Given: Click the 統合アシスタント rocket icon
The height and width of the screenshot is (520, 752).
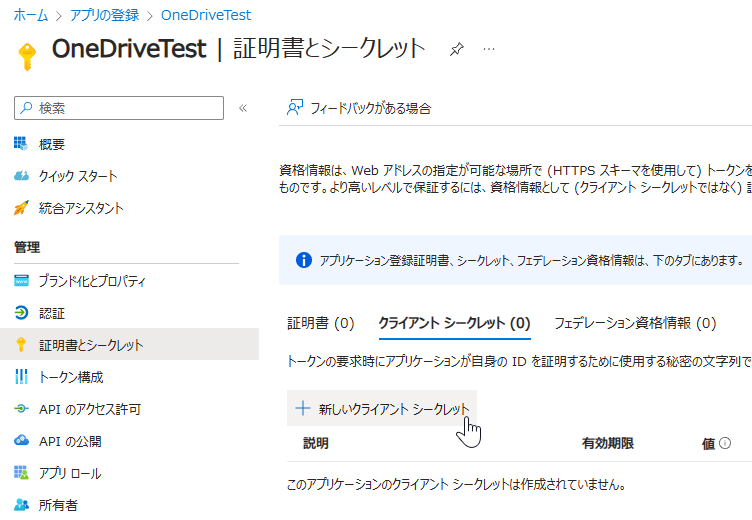Looking at the screenshot, I should pos(21,208).
